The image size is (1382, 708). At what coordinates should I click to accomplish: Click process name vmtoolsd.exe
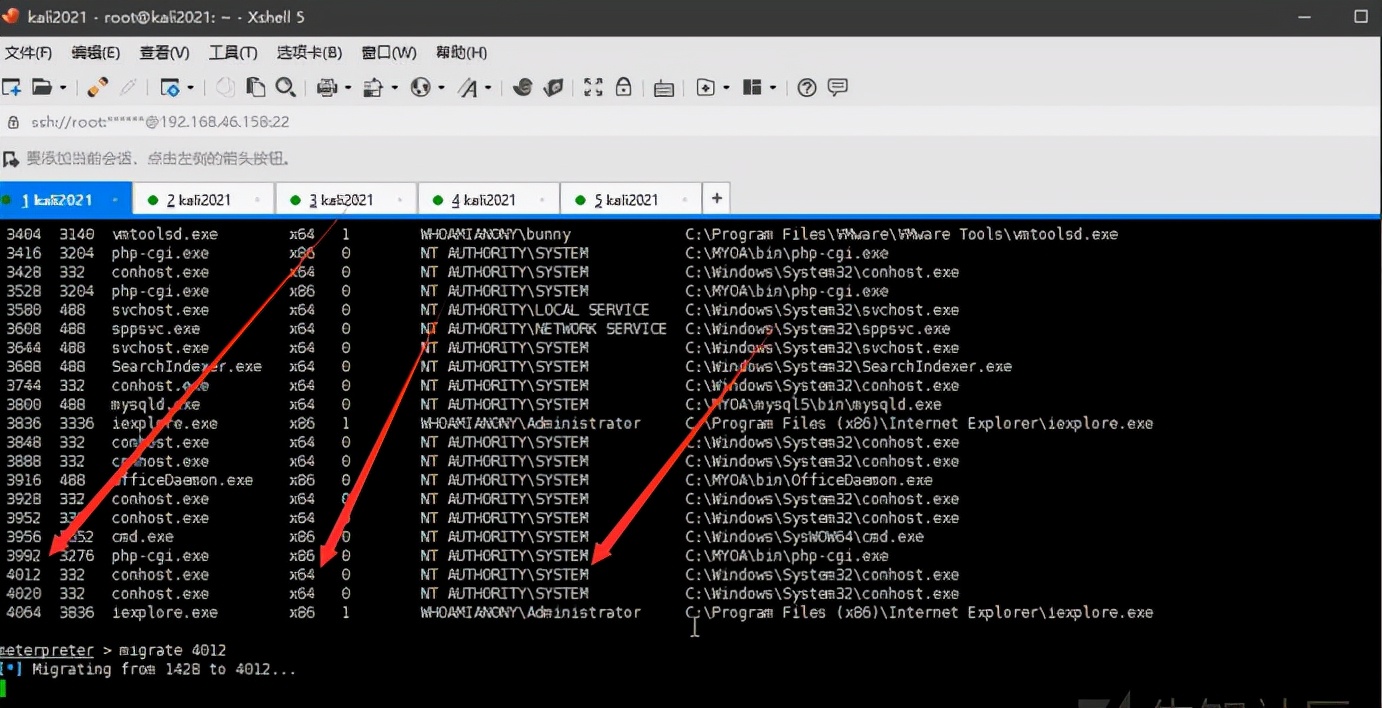(164, 234)
